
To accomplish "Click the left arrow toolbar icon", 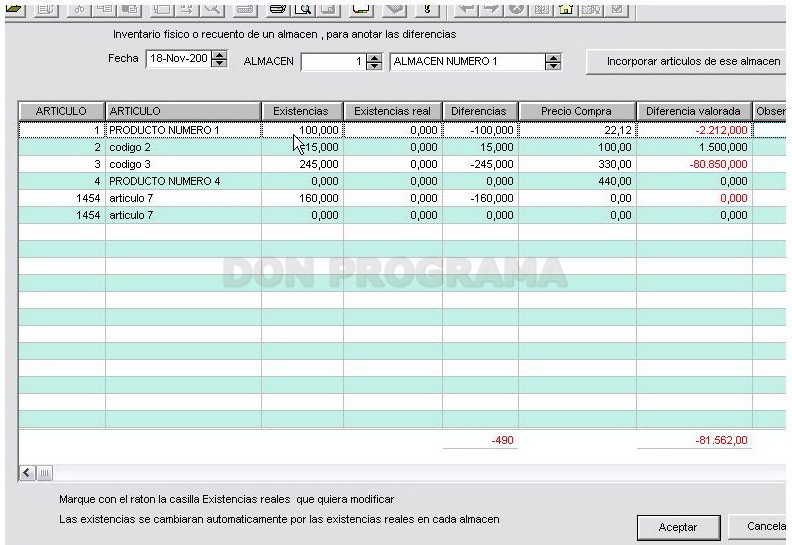I will pos(465,9).
